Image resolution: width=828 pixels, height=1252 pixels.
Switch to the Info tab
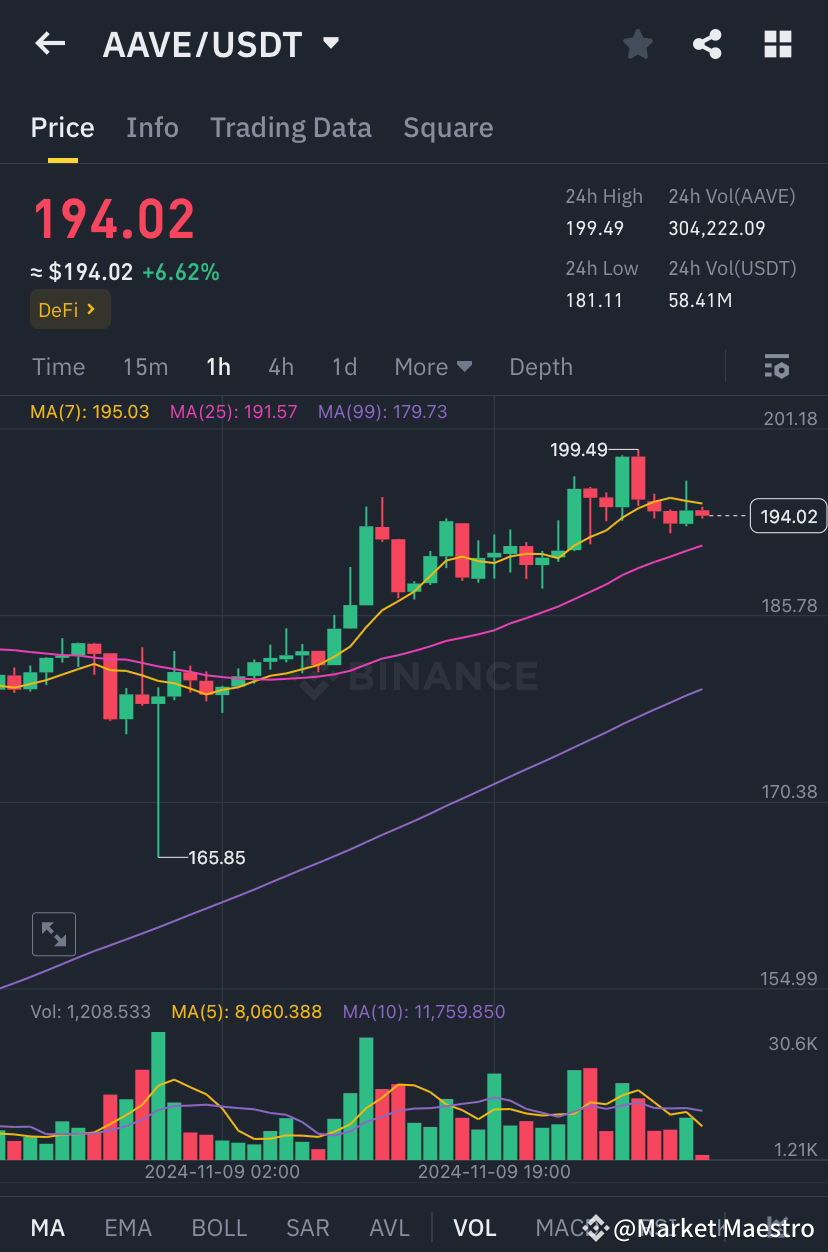pos(152,127)
